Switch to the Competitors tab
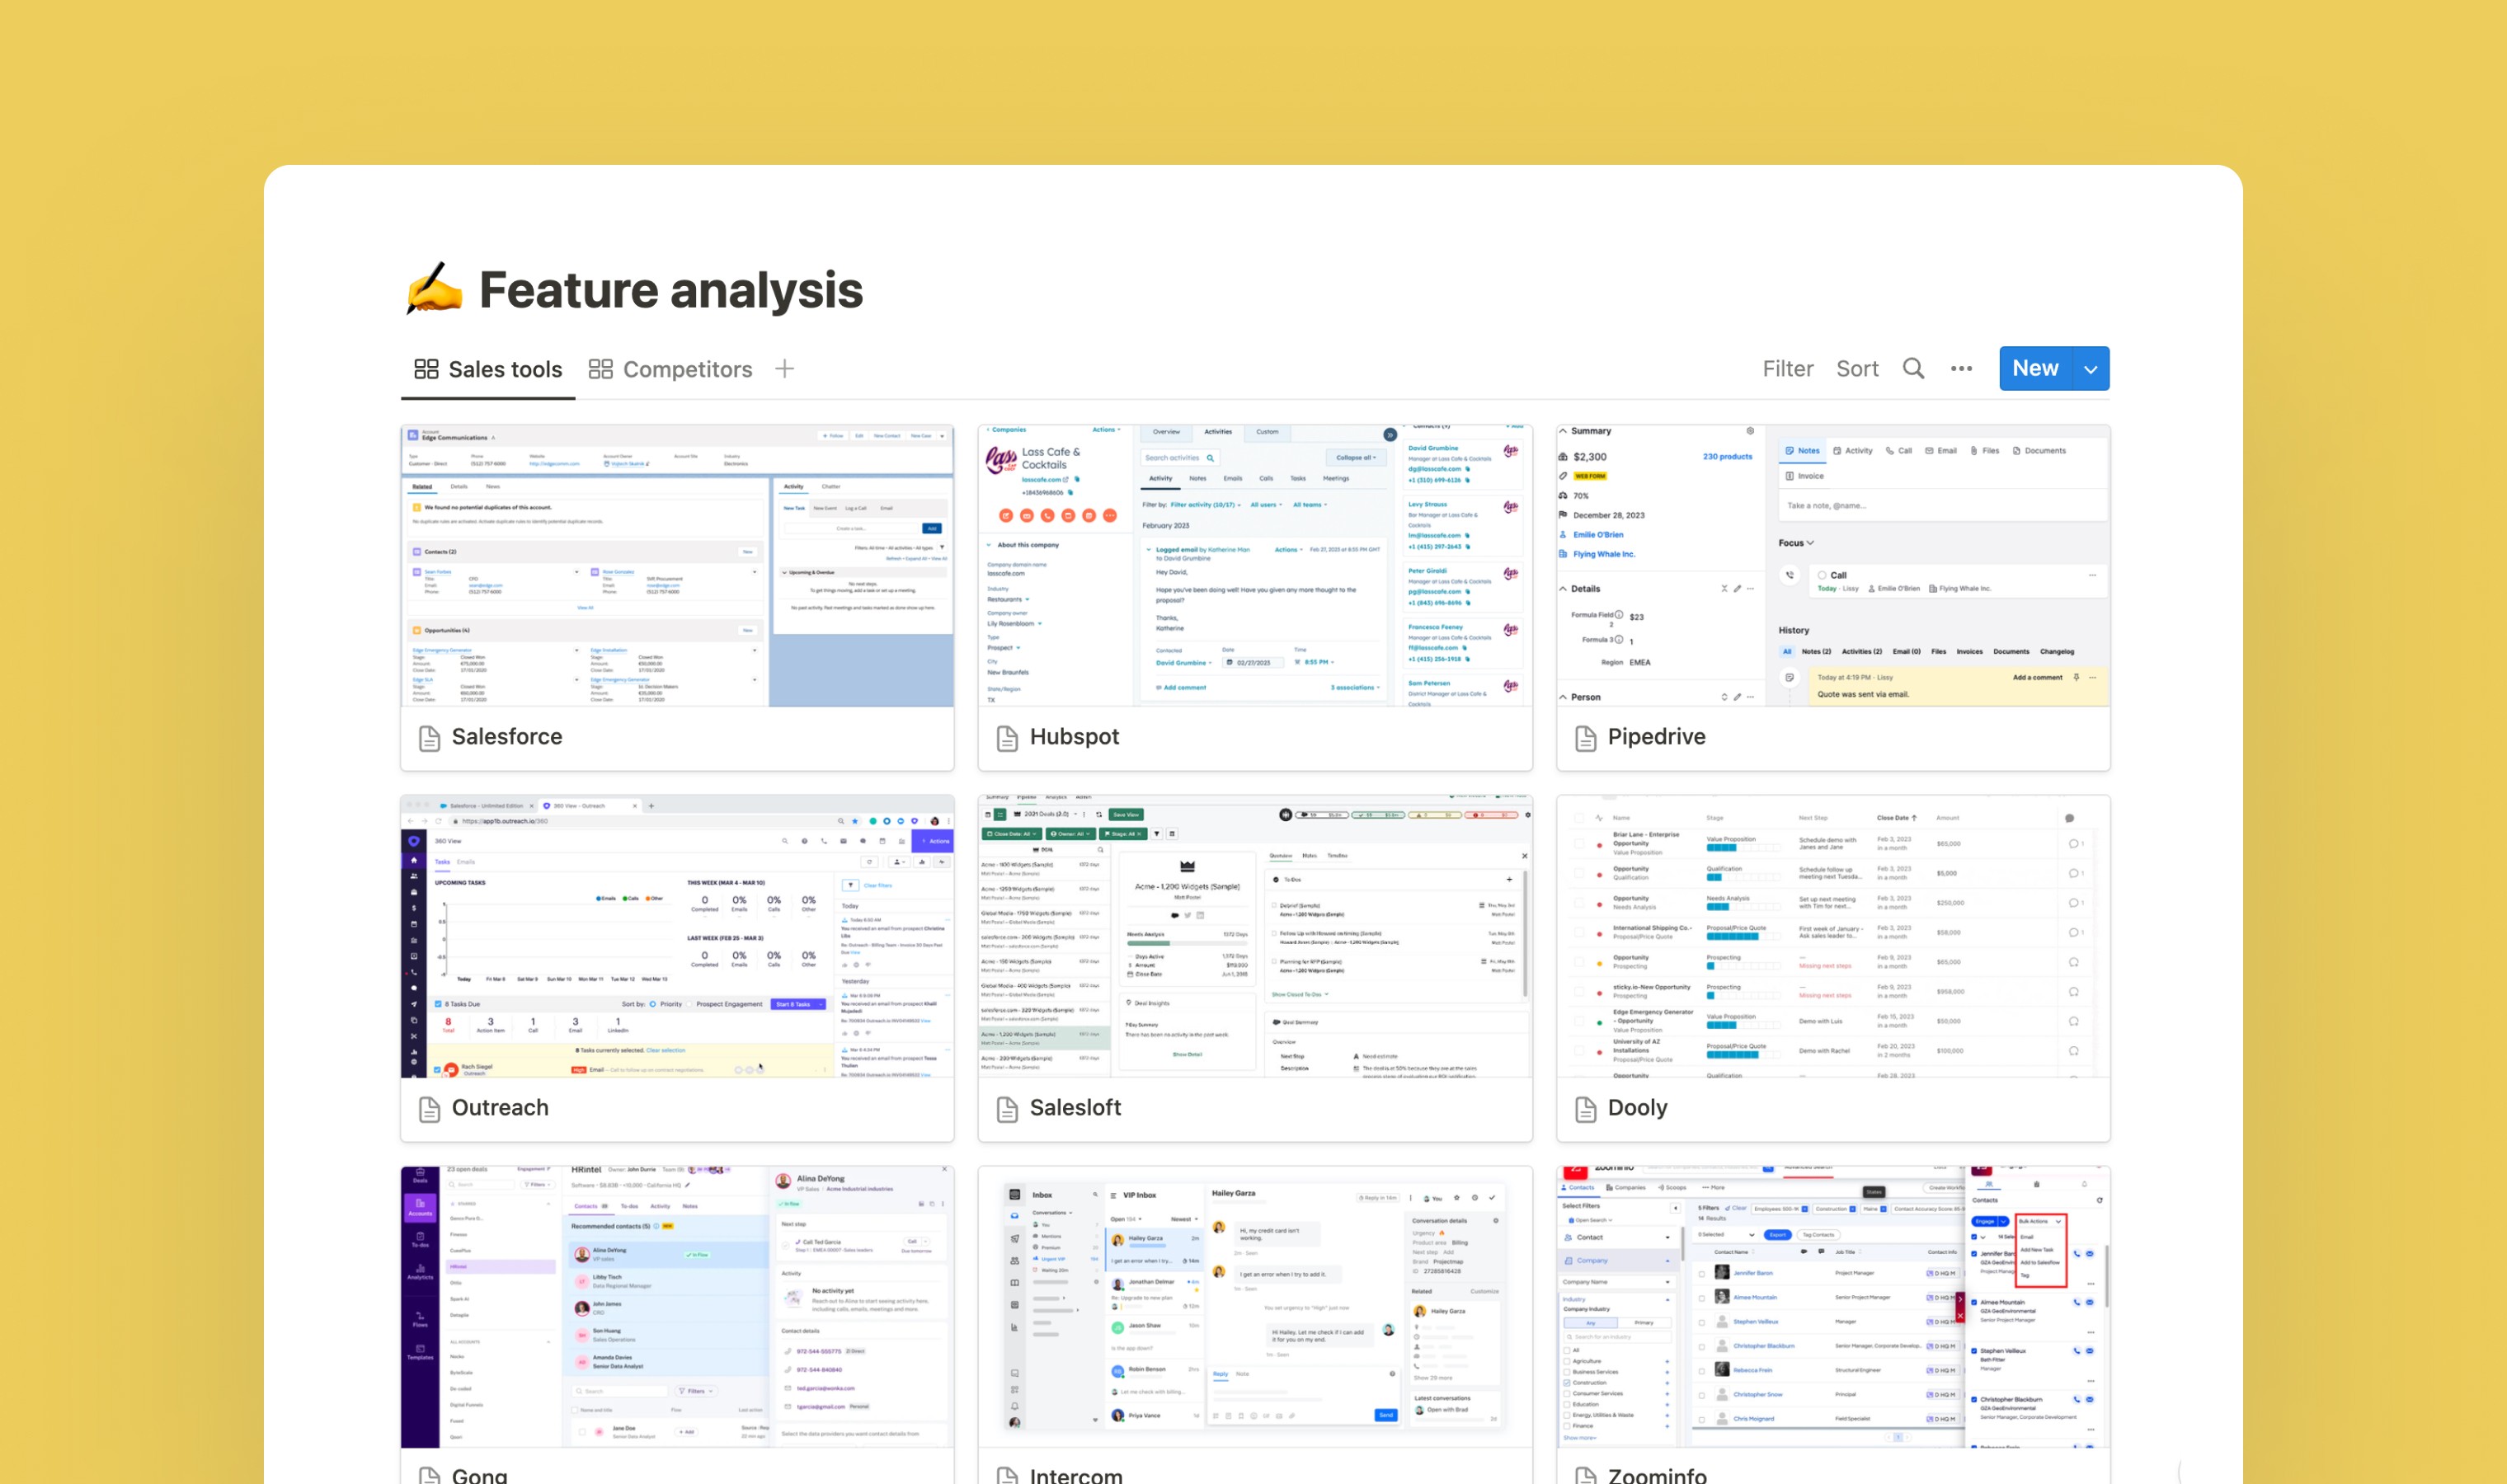The width and height of the screenshot is (2507, 1484). click(670, 369)
